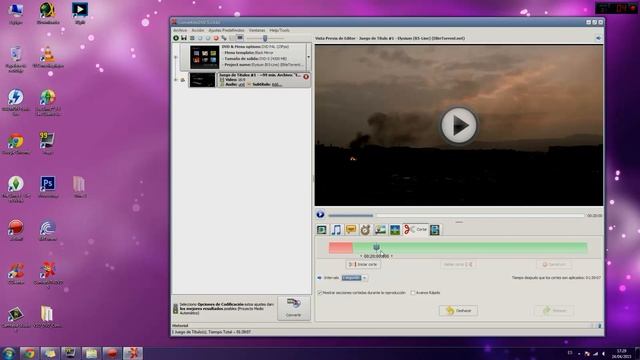Screen dimensions: 640x360
Task: Expand the tree node next to title set
Action: coord(176,80)
